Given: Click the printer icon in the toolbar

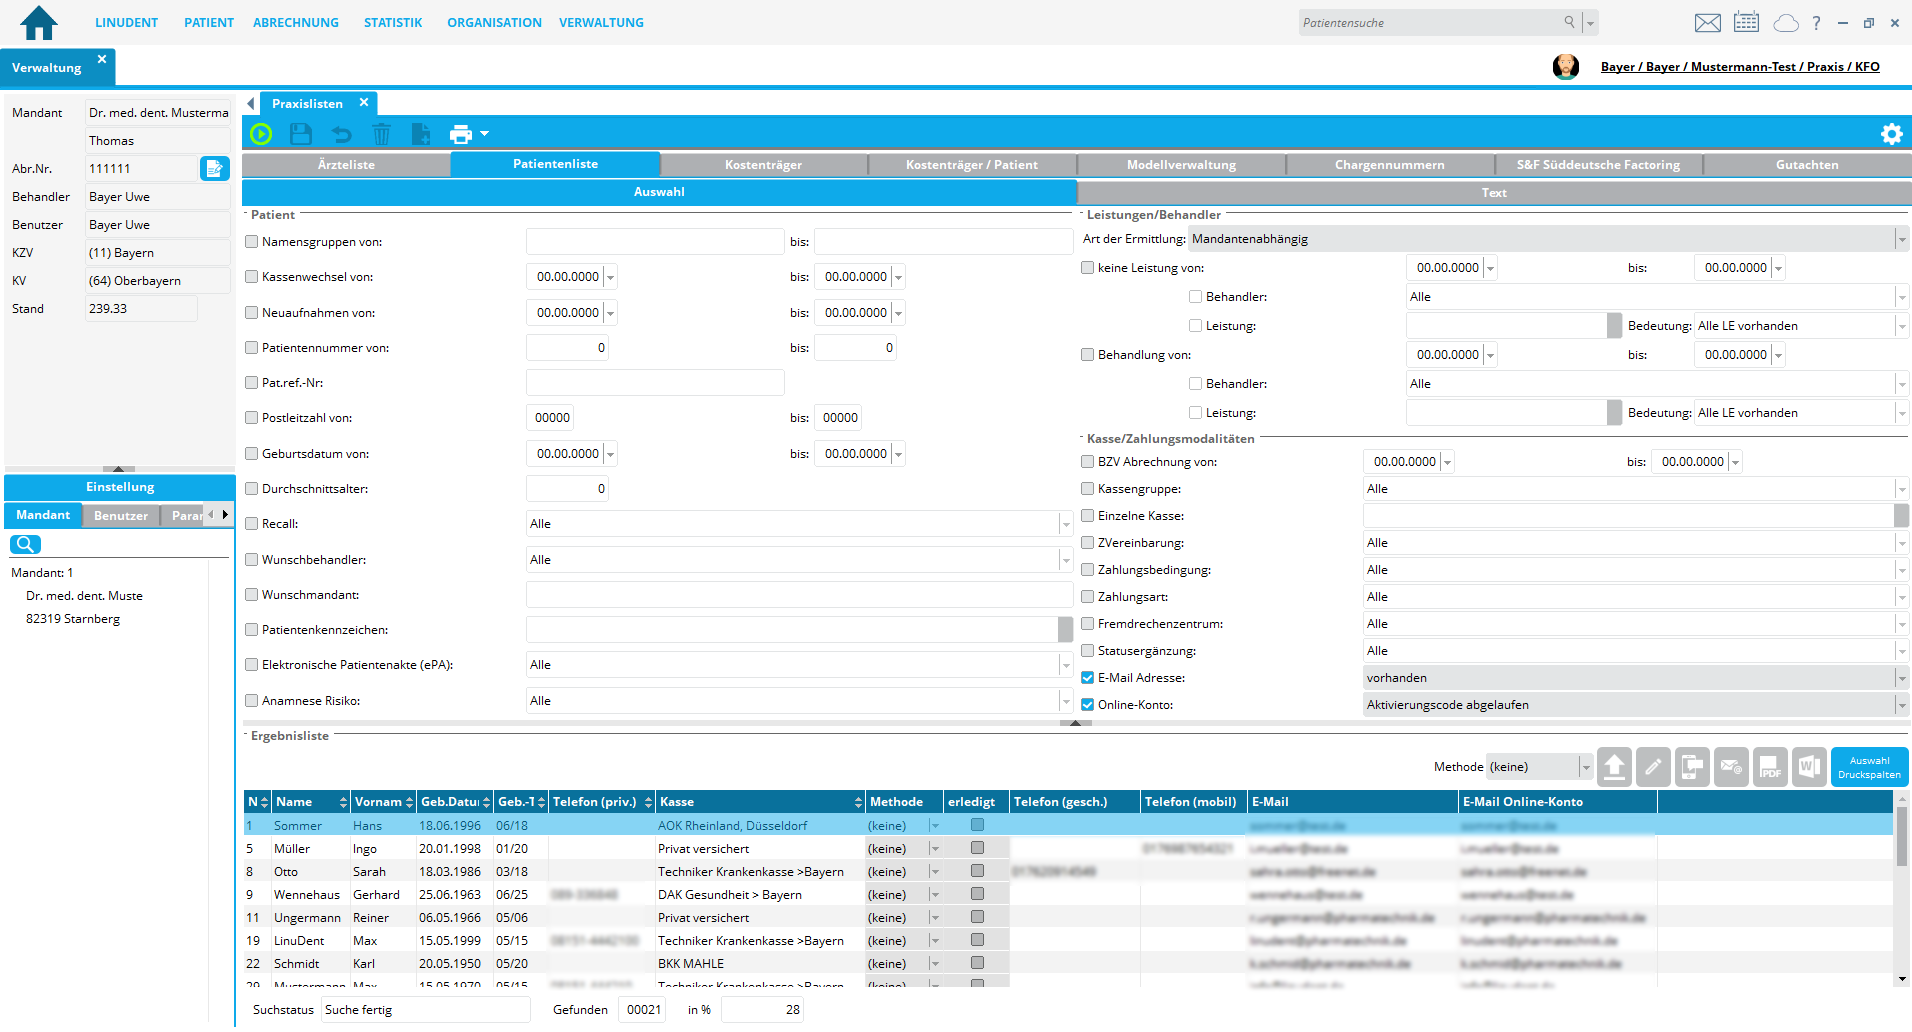Looking at the screenshot, I should [460, 134].
